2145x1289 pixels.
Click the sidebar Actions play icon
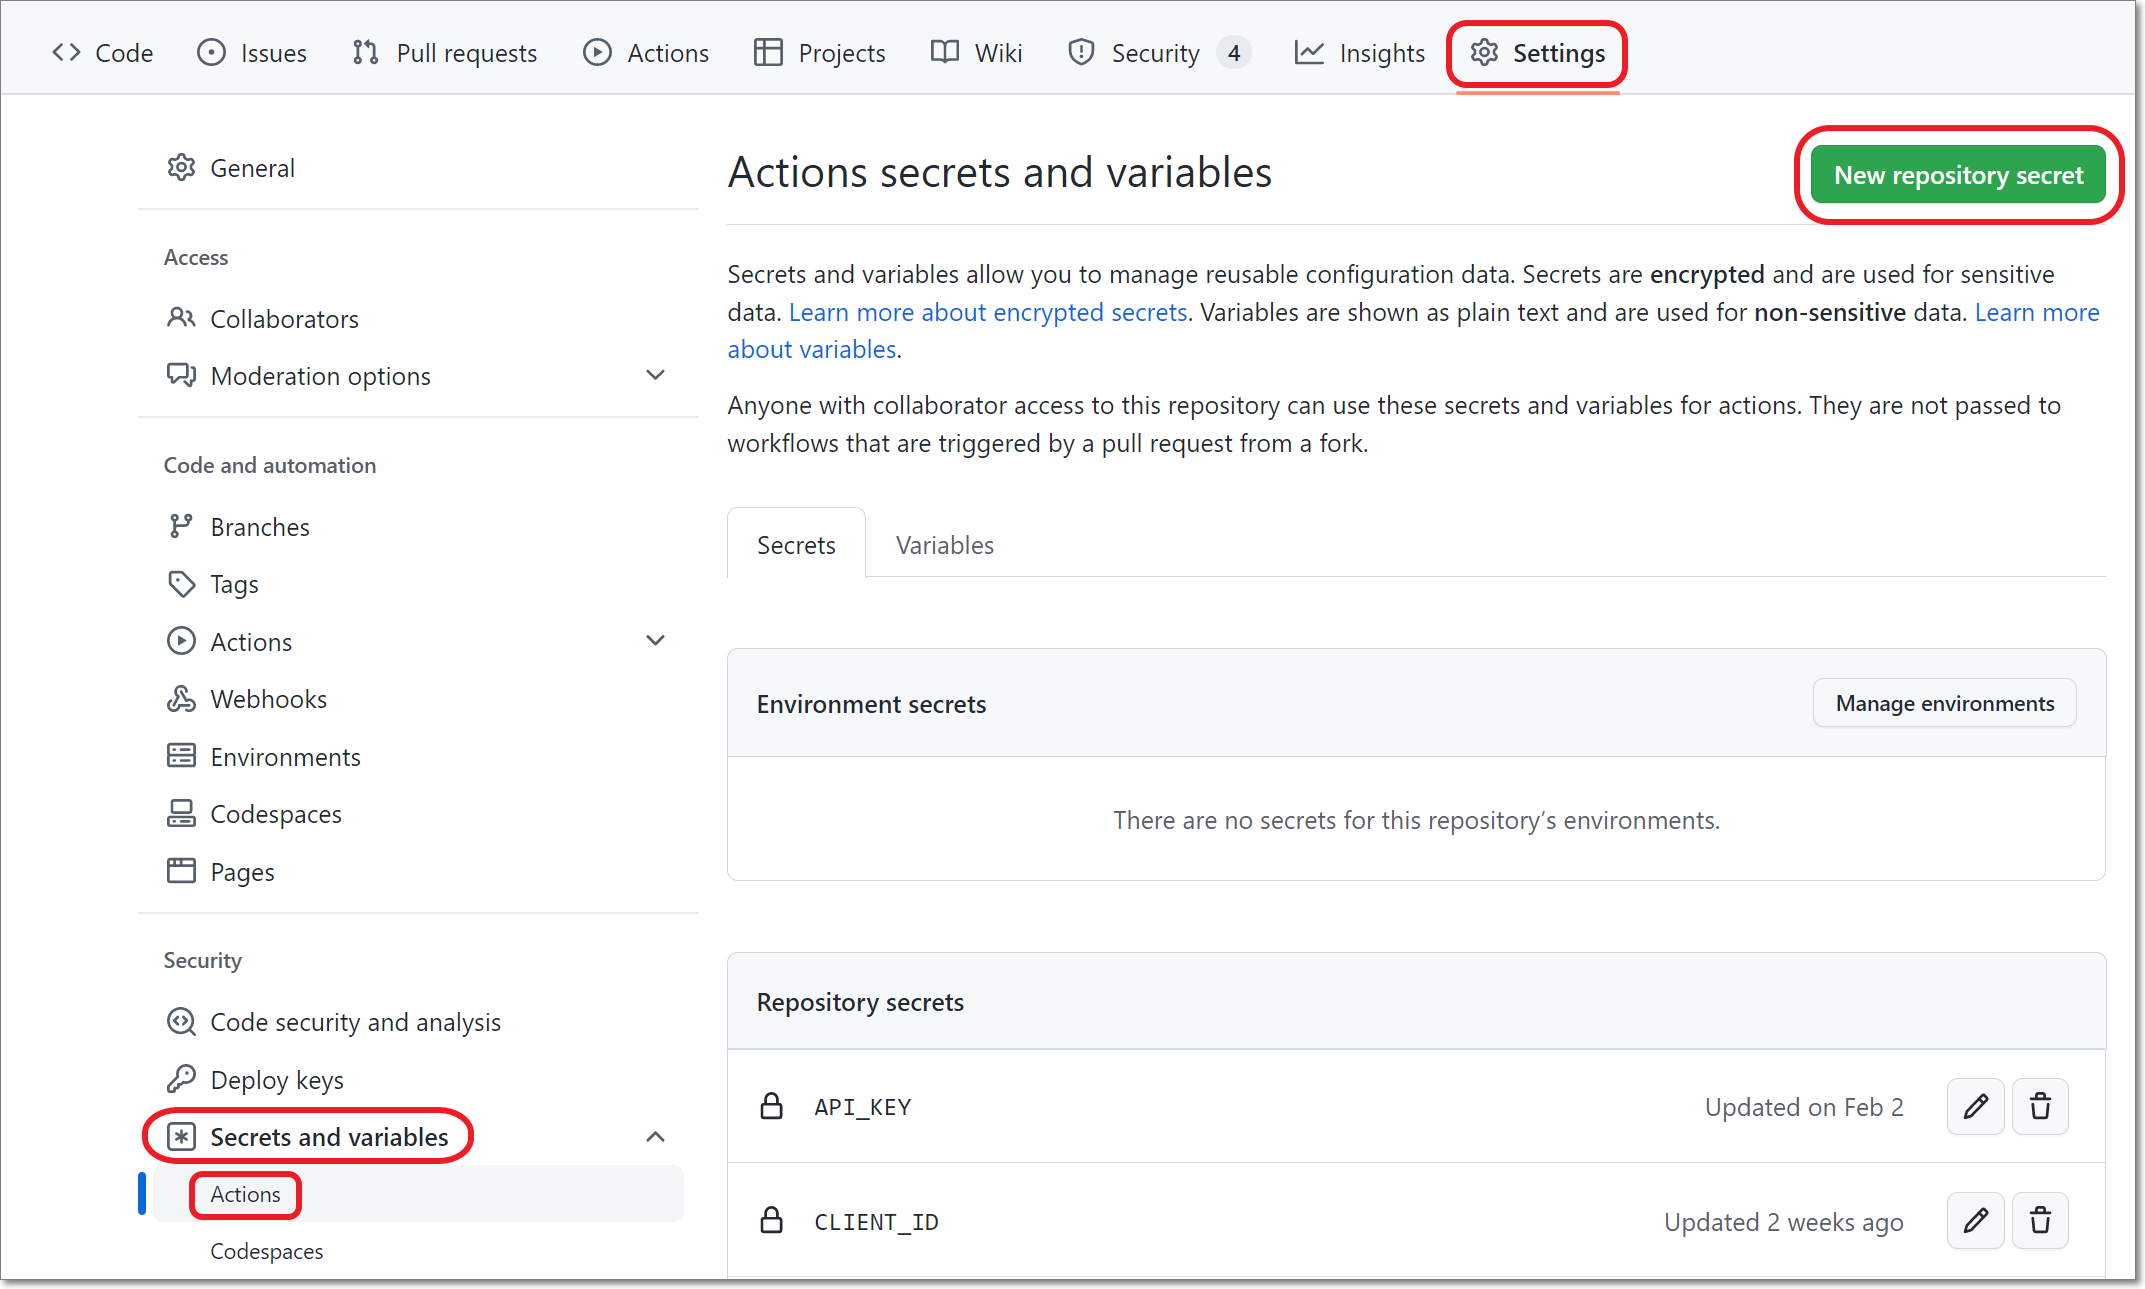coord(181,641)
